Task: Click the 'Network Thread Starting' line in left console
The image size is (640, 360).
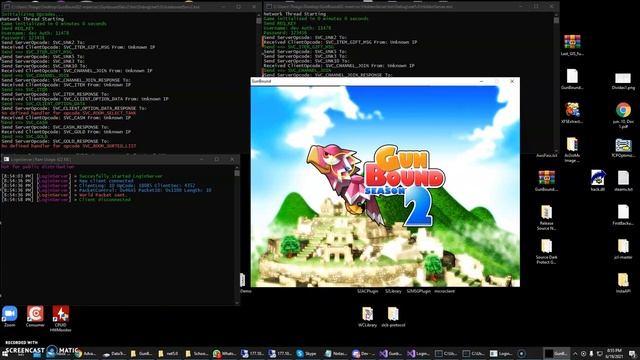Action: (x=32, y=19)
